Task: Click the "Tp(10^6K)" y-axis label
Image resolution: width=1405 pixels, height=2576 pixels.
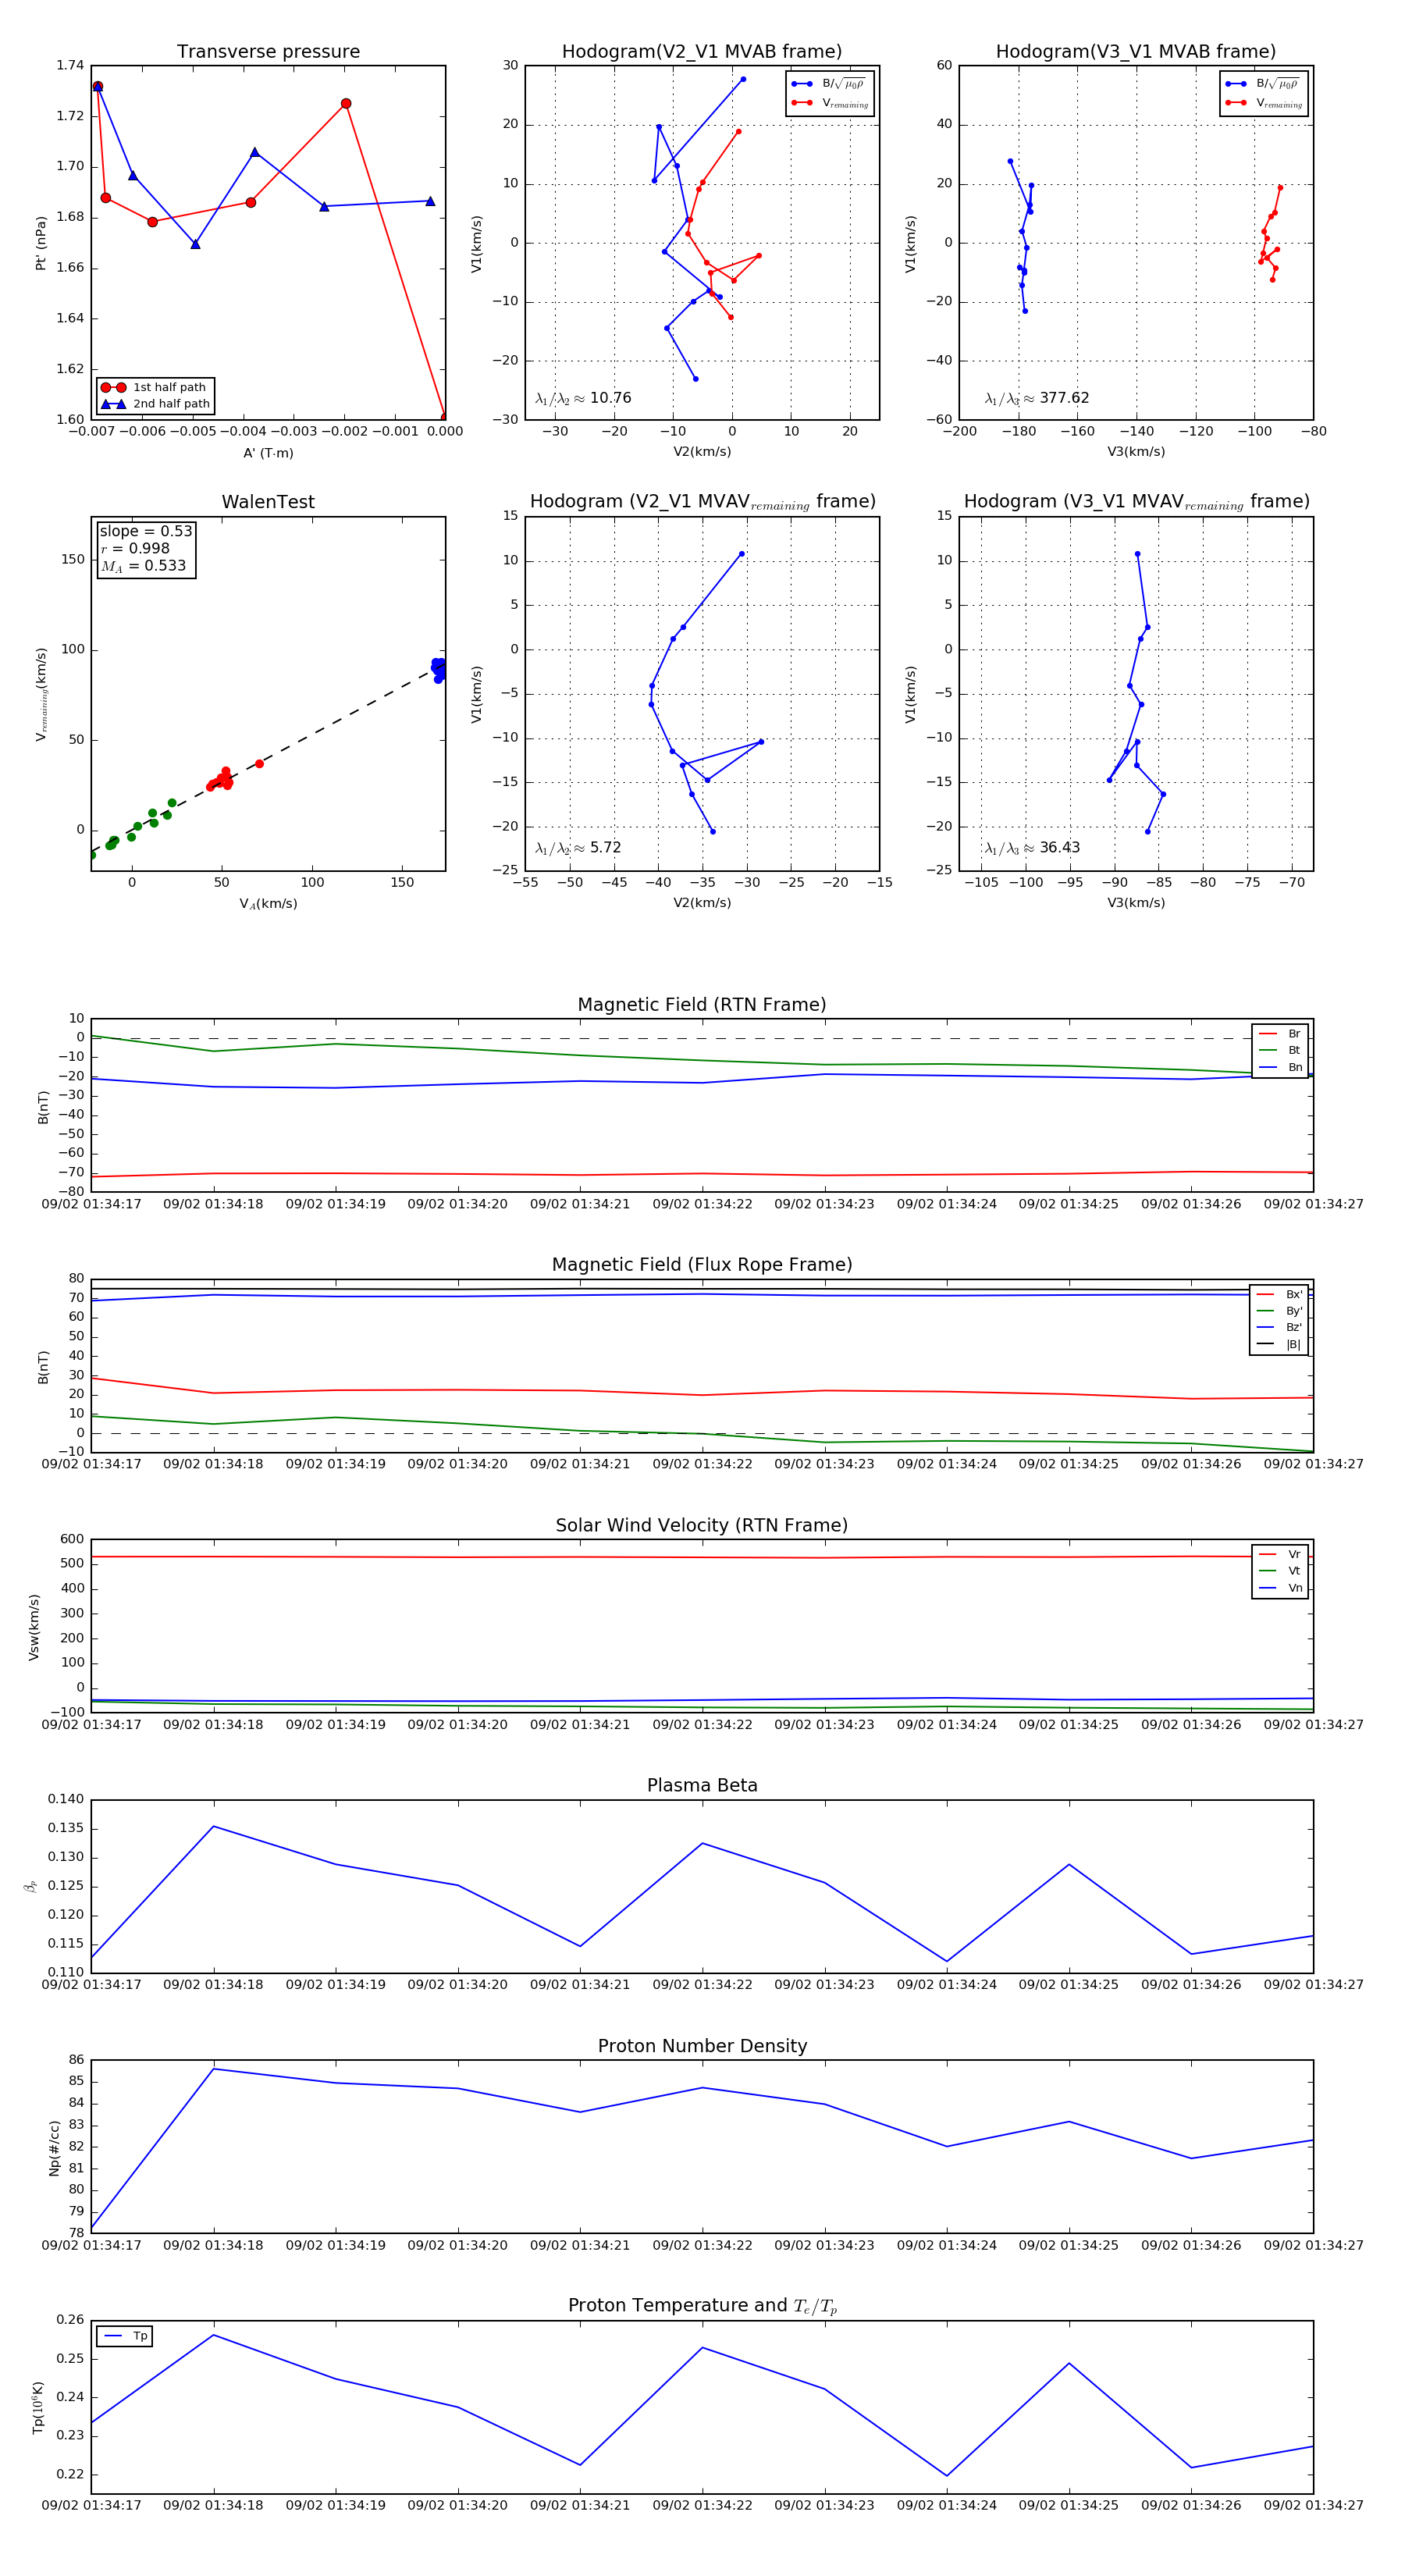Action: [37, 2408]
